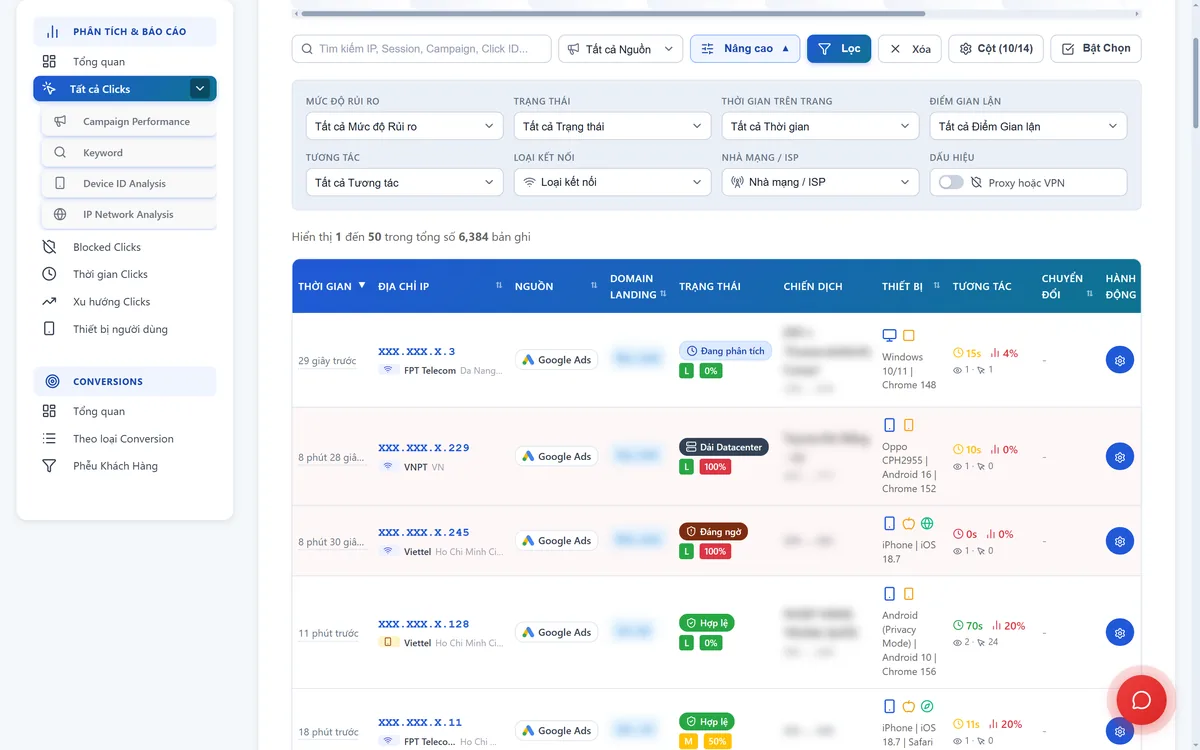The width and height of the screenshot is (1200, 750).
Task: Click the Thời gian Clicks clock icon
Action: [49, 274]
